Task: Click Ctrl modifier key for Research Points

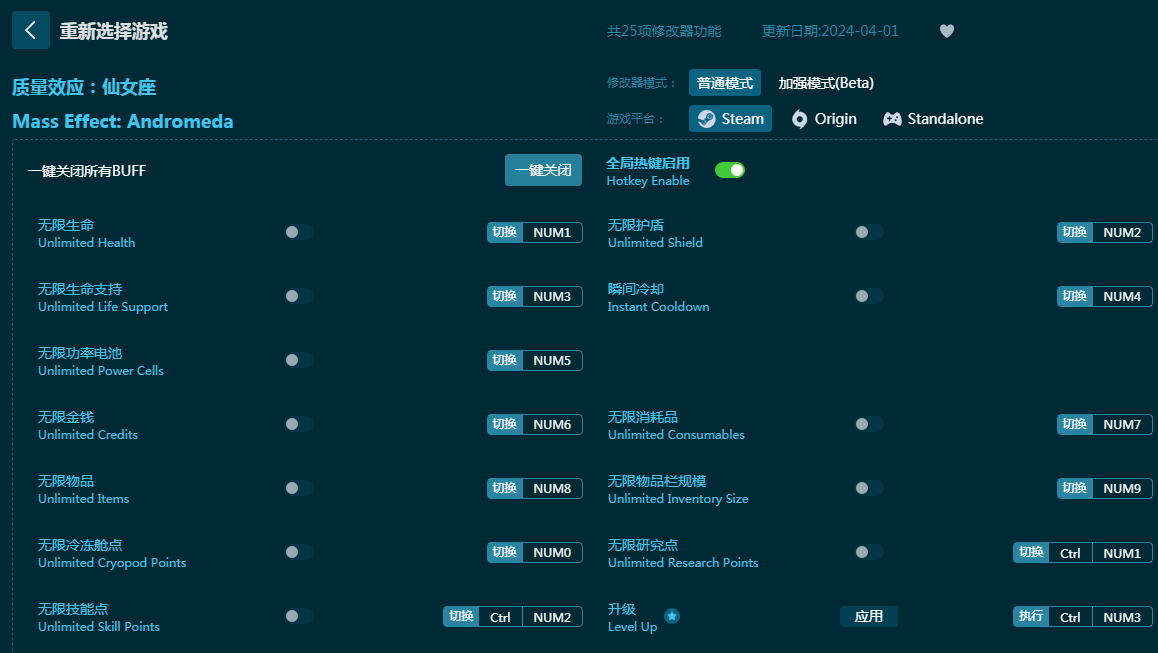Action: [1070, 553]
